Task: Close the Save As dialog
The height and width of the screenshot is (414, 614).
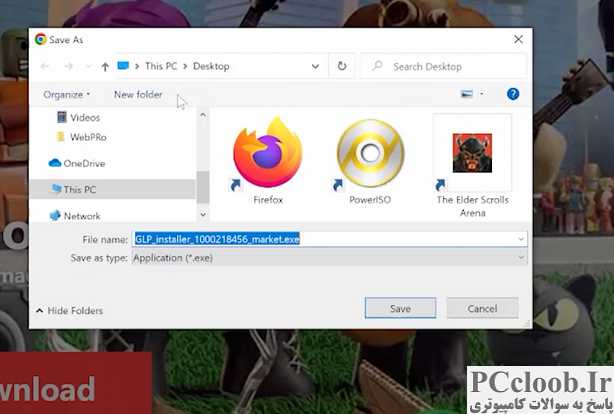Action: click(518, 39)
